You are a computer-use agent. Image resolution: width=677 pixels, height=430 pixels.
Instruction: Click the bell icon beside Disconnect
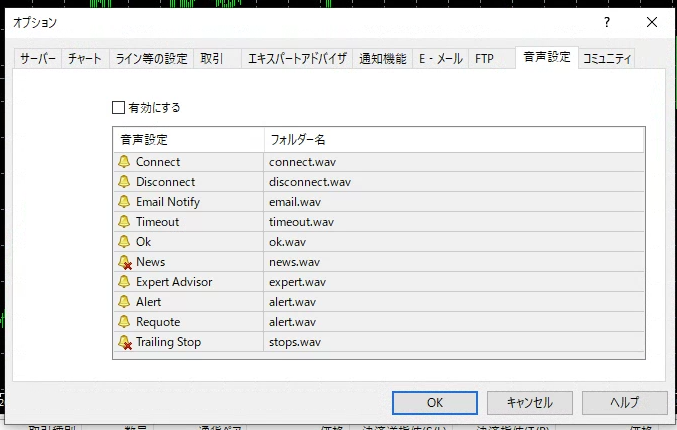click(x=124, y=182)
